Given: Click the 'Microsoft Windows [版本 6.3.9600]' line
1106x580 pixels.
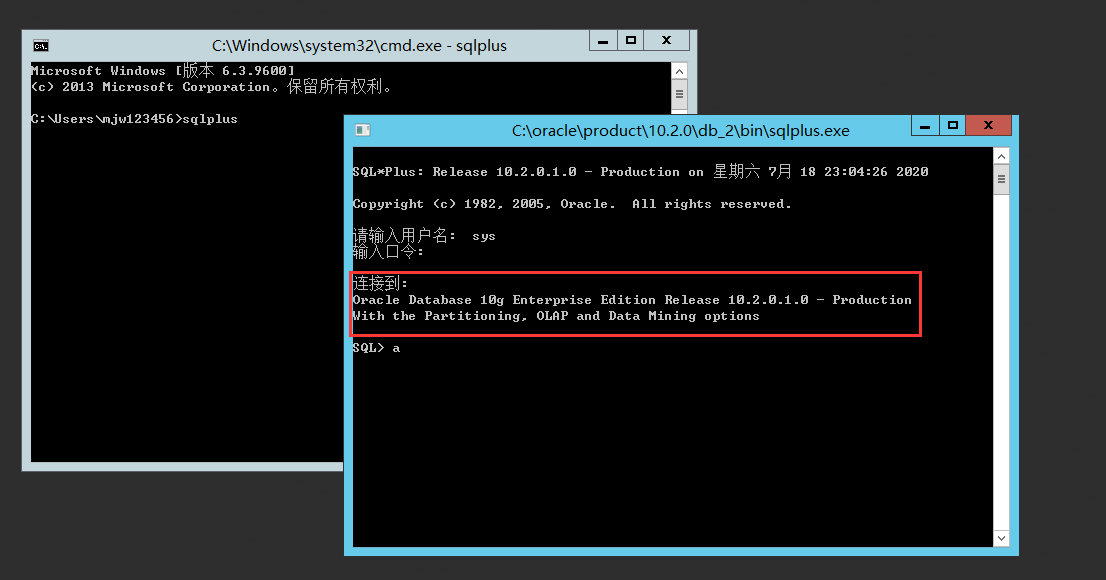Looking at the screenshot, I should [x=163, y=71].
